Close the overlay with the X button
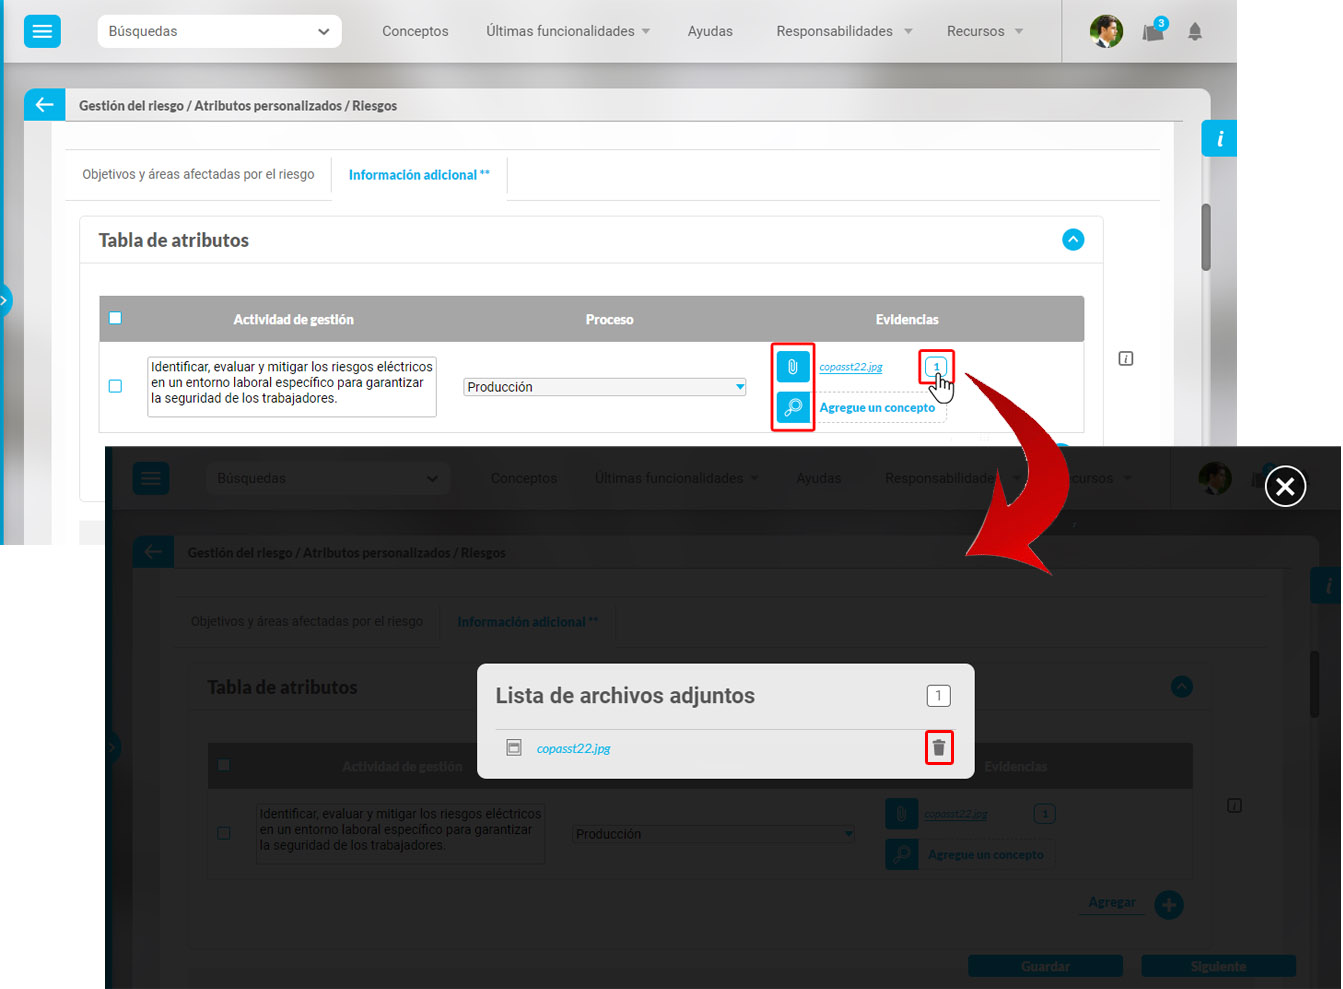Image resolution: width=1343 pixels, height=989 pixels. click(x=1285, y=487)
